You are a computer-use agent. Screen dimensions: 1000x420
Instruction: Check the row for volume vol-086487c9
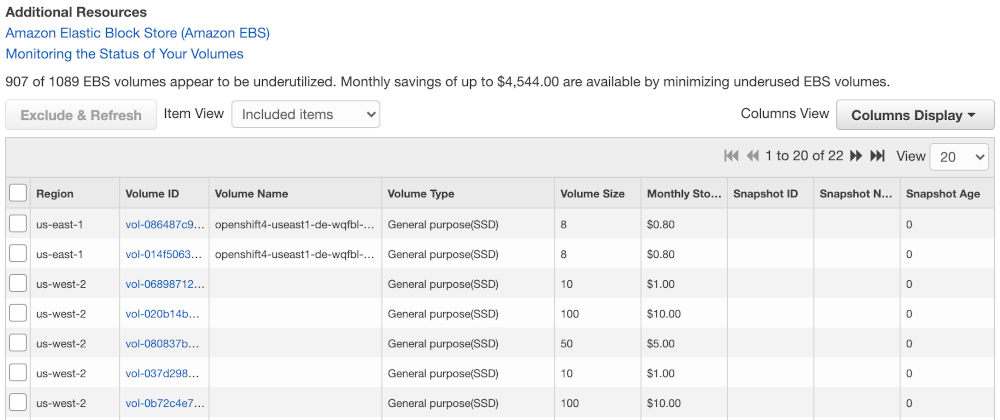coord(18,224)
